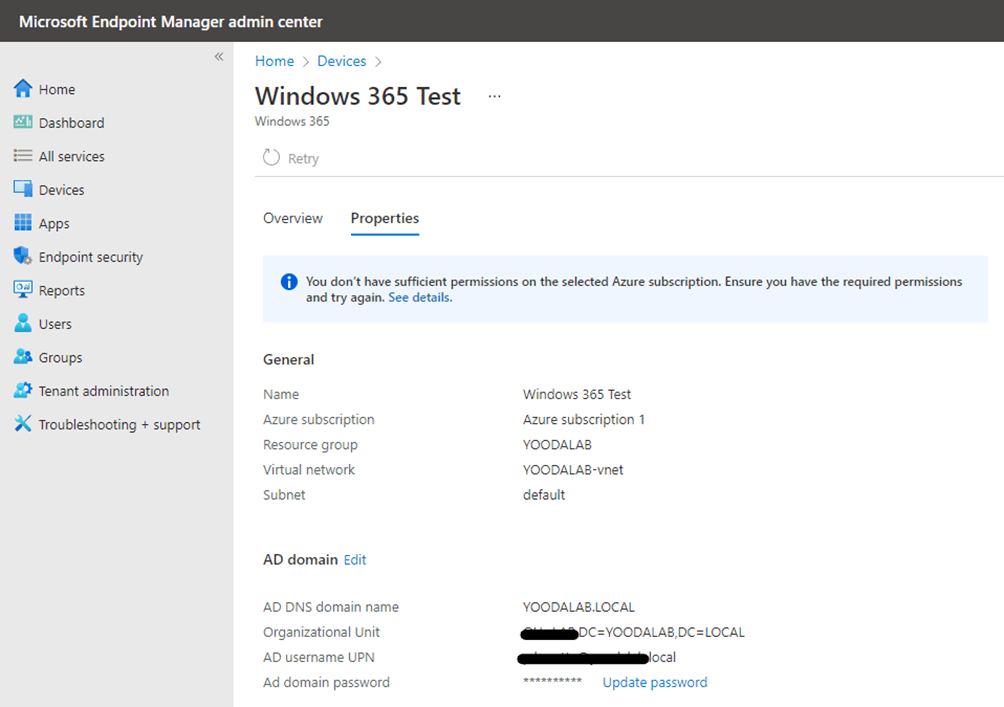Open Apps in the left navigation
This screenshot has width=1004, height=707.
54,223
